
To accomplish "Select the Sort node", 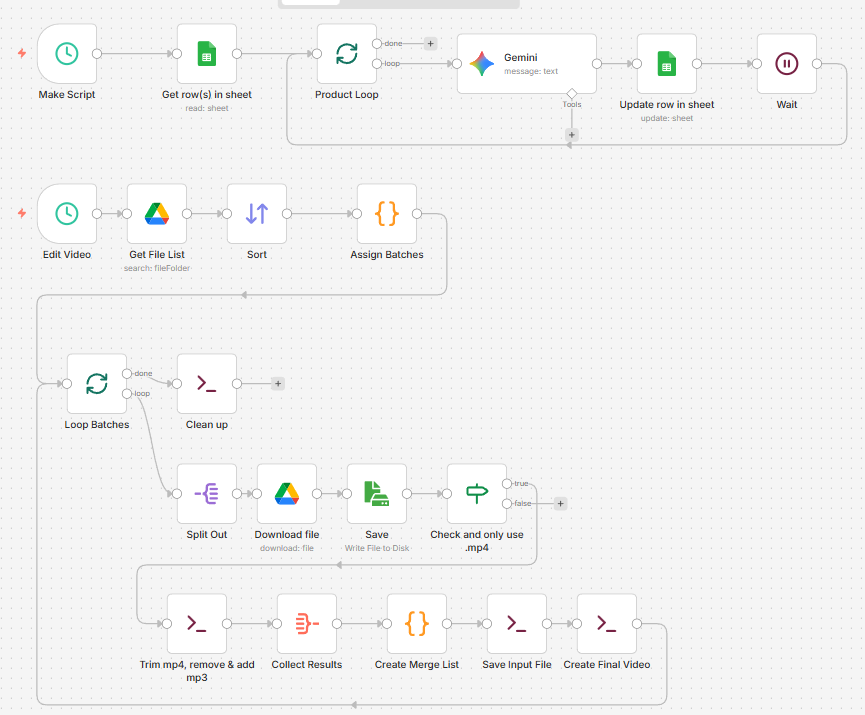I will click(x=257, y=213).
